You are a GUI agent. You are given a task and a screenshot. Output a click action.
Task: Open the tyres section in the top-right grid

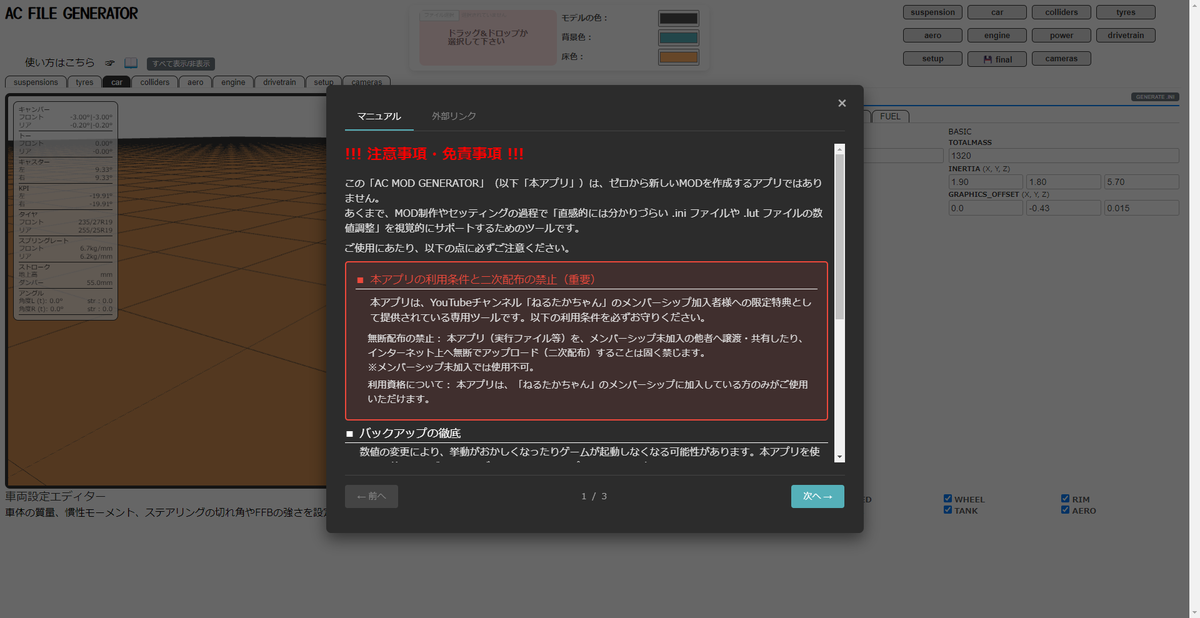click(x=1126, y=11)
